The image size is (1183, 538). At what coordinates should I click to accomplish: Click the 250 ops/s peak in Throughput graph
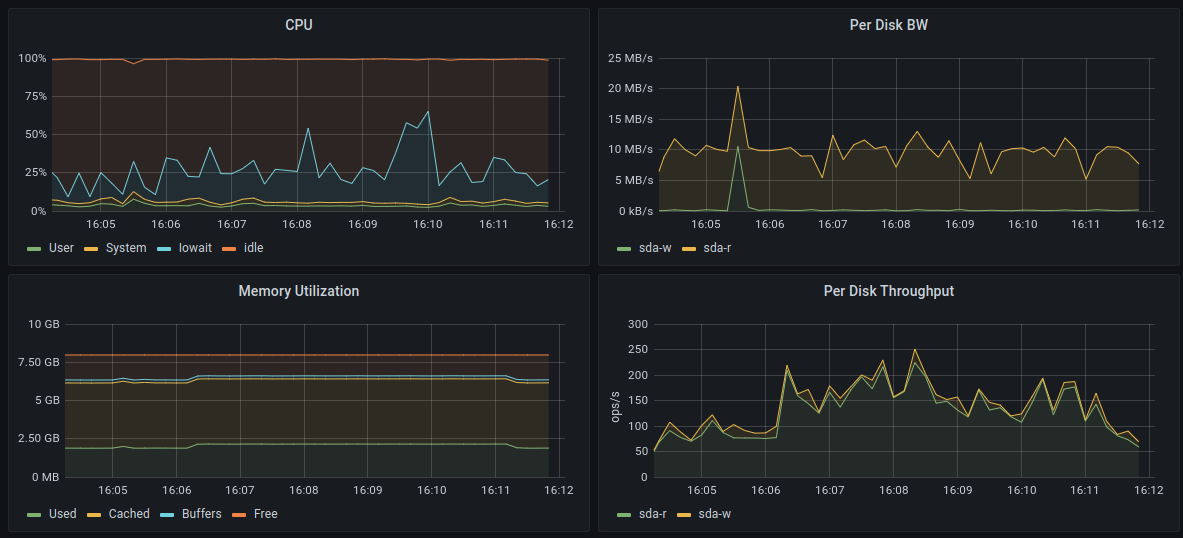[914, 350]
